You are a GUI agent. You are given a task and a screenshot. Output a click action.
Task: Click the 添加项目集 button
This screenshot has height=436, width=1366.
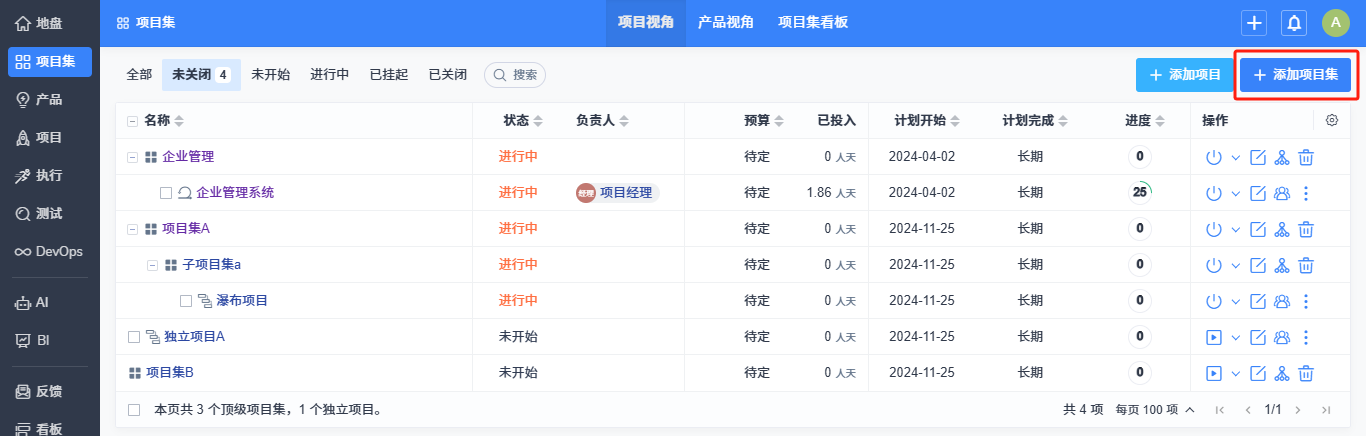point(1296,75)
